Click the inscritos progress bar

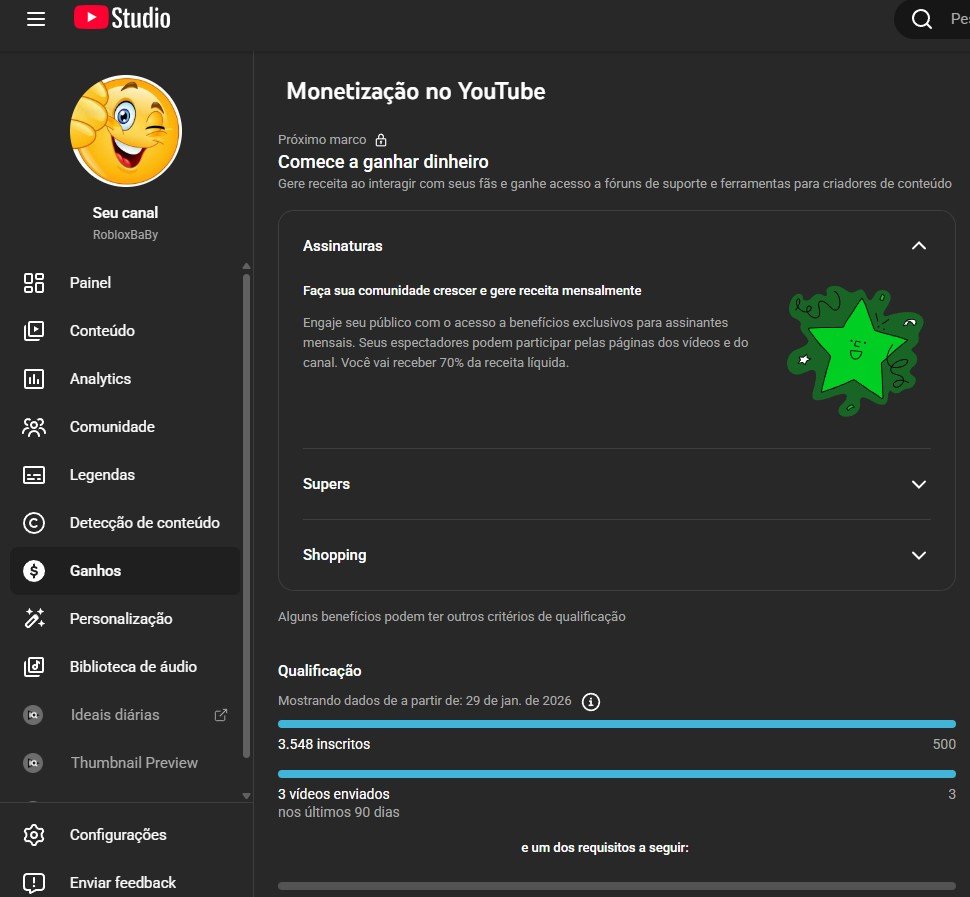(x=616, y=724)
